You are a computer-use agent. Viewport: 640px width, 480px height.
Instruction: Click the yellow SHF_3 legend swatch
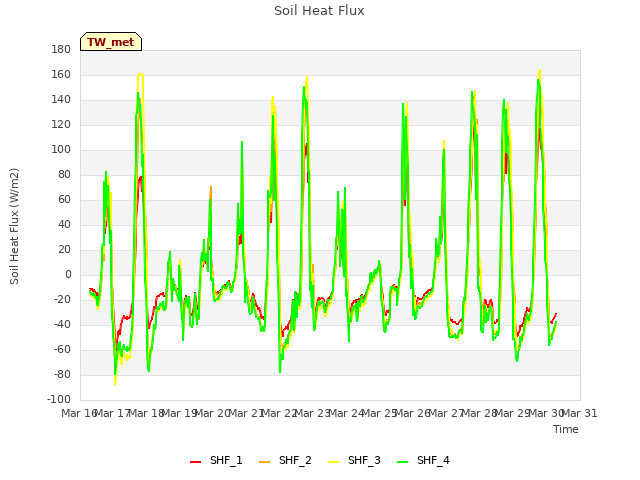pyautogui.click(x=333, y=461)
